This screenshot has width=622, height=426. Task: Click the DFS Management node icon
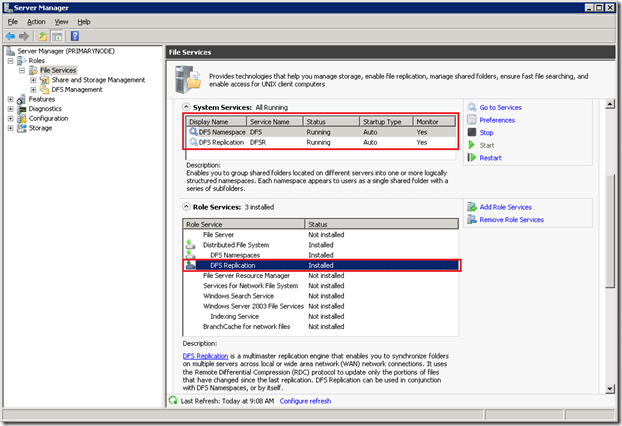(44, 90)
